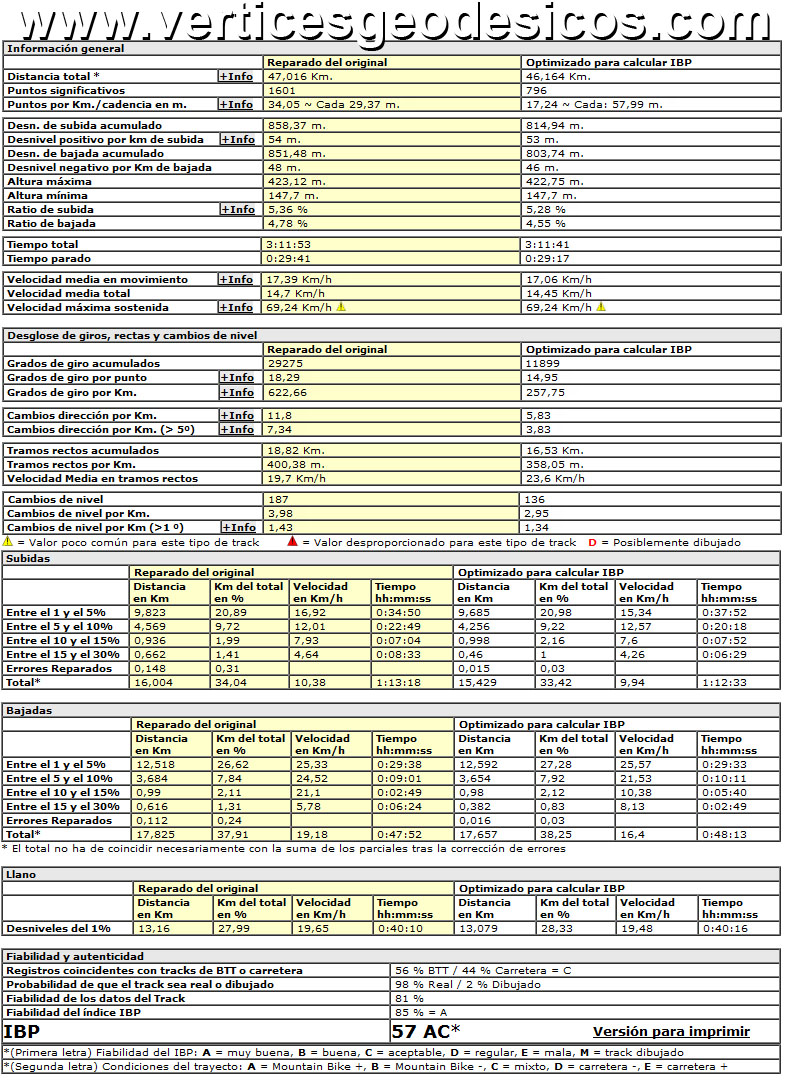The width and height of the screenshot is (785, 1080).
Task: Click the +Info link for Distancia total
Action: coord(236,76)
